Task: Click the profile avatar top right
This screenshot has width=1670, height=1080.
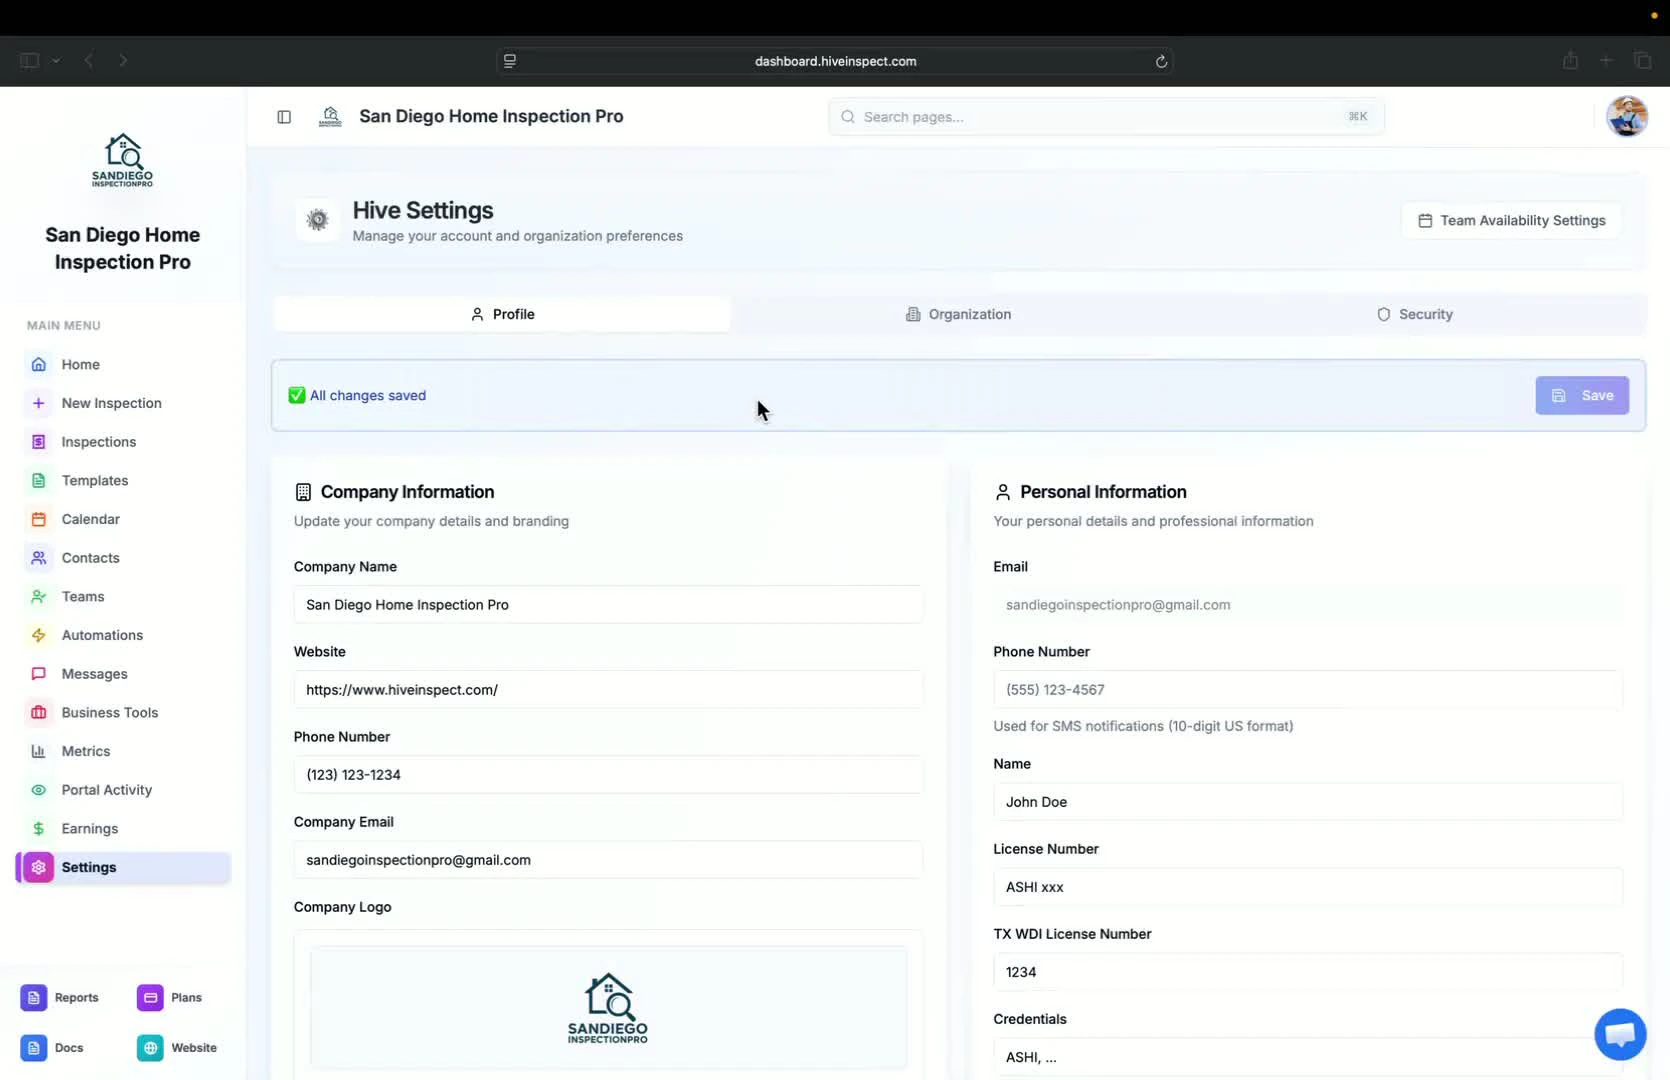Action: tap(1627, 116)
